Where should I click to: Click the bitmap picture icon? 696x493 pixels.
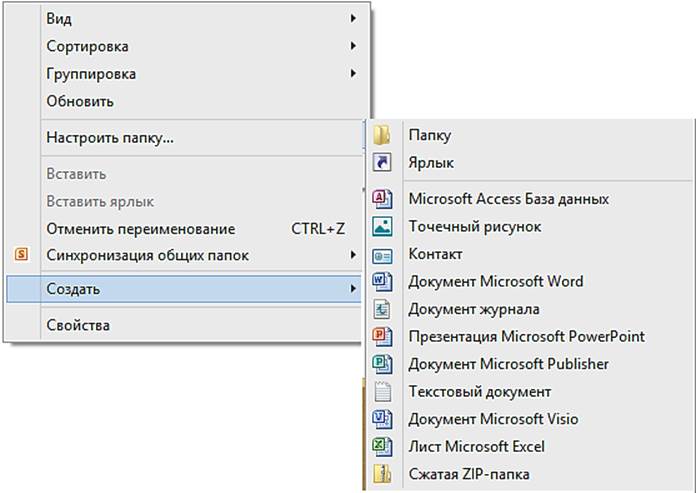382,226
